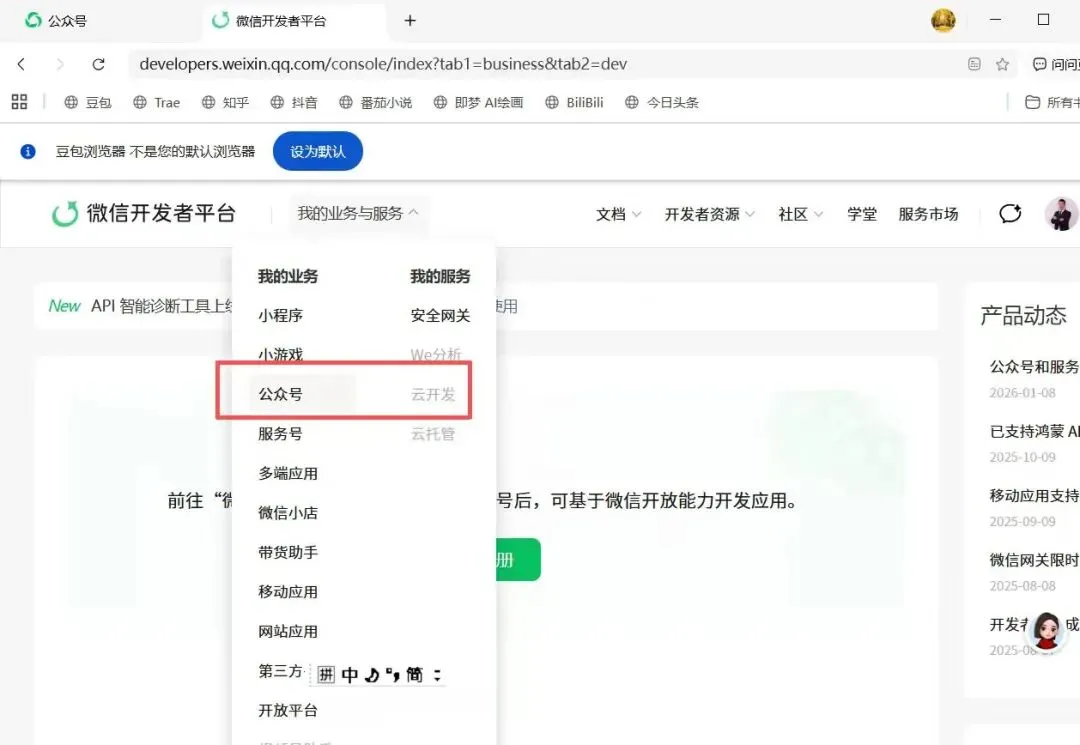1080x745 pixels.
Task: Open the 服务市场 link
Action: tap(928, 214)
